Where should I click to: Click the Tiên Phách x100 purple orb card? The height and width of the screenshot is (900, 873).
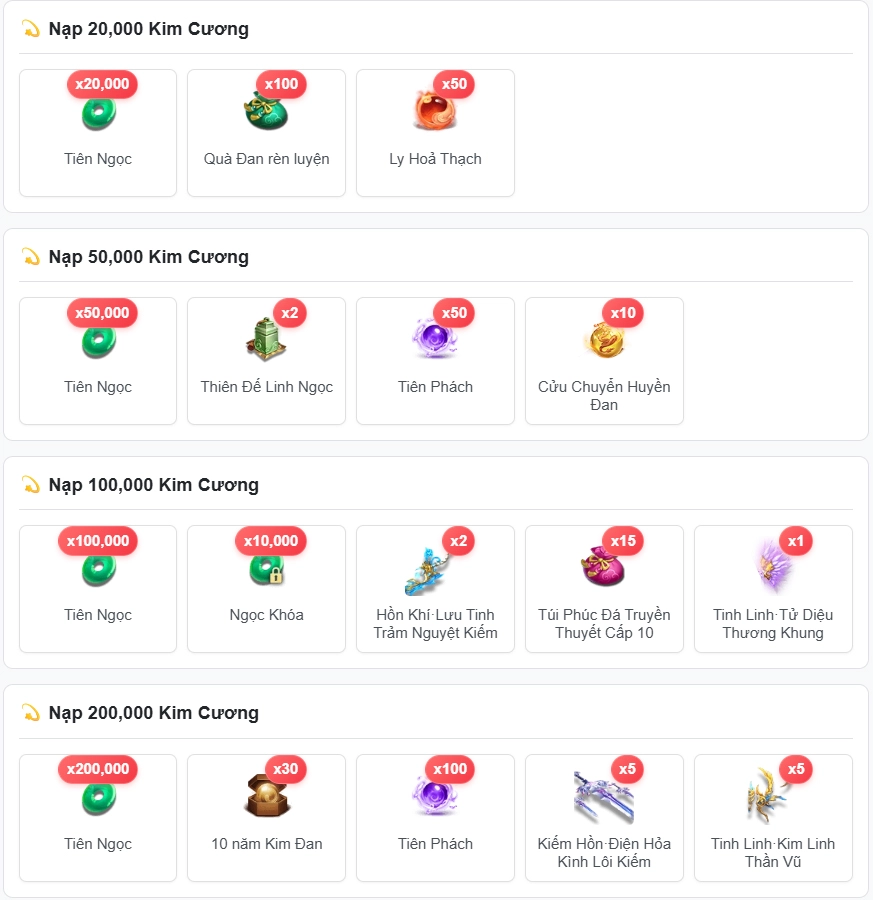tap(435, 818)
